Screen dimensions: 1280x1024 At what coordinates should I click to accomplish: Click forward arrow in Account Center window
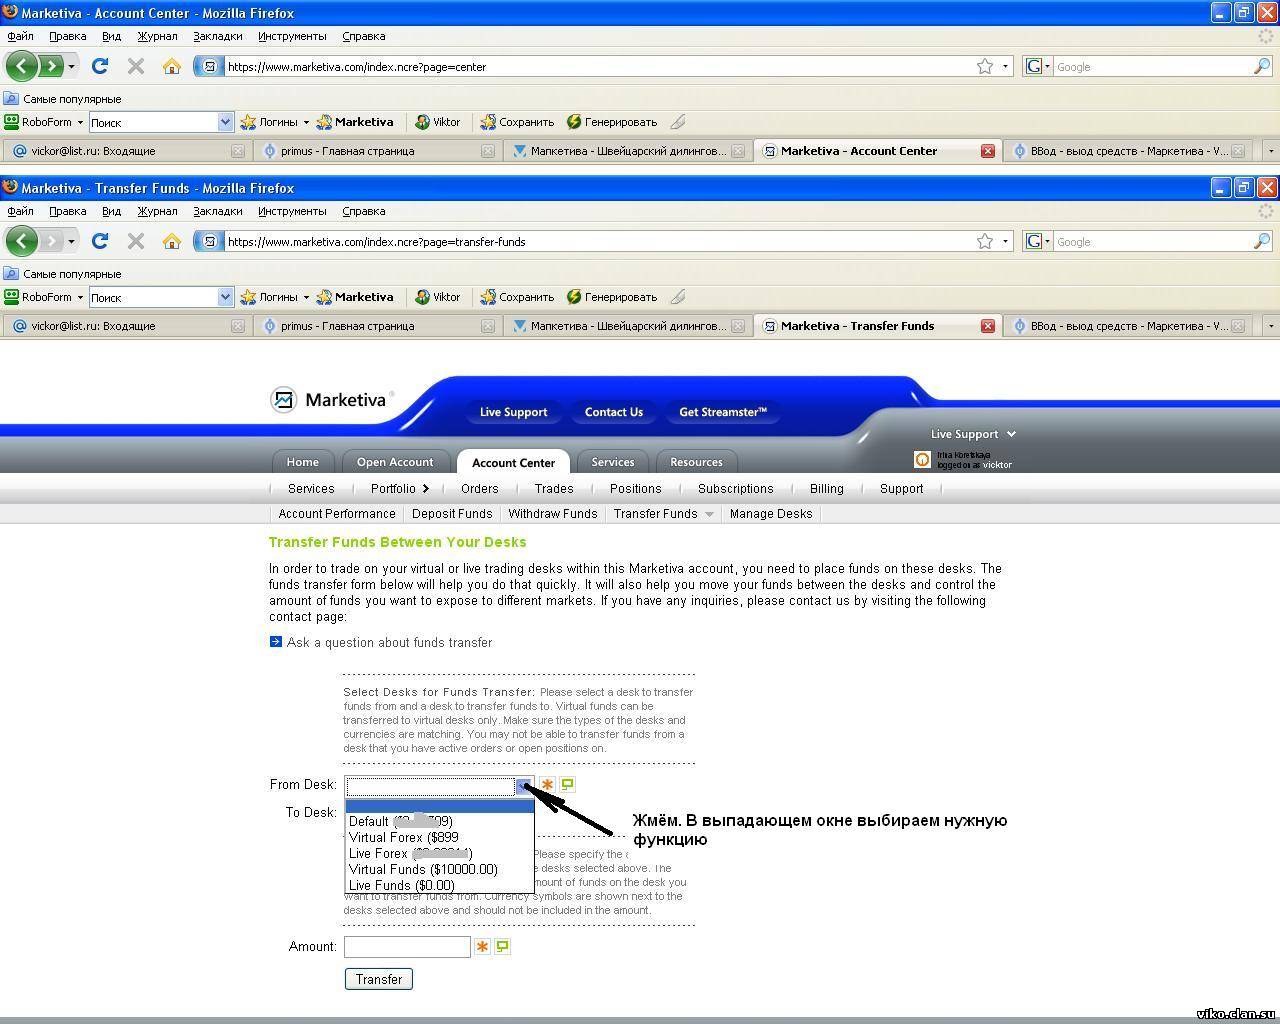50,66
